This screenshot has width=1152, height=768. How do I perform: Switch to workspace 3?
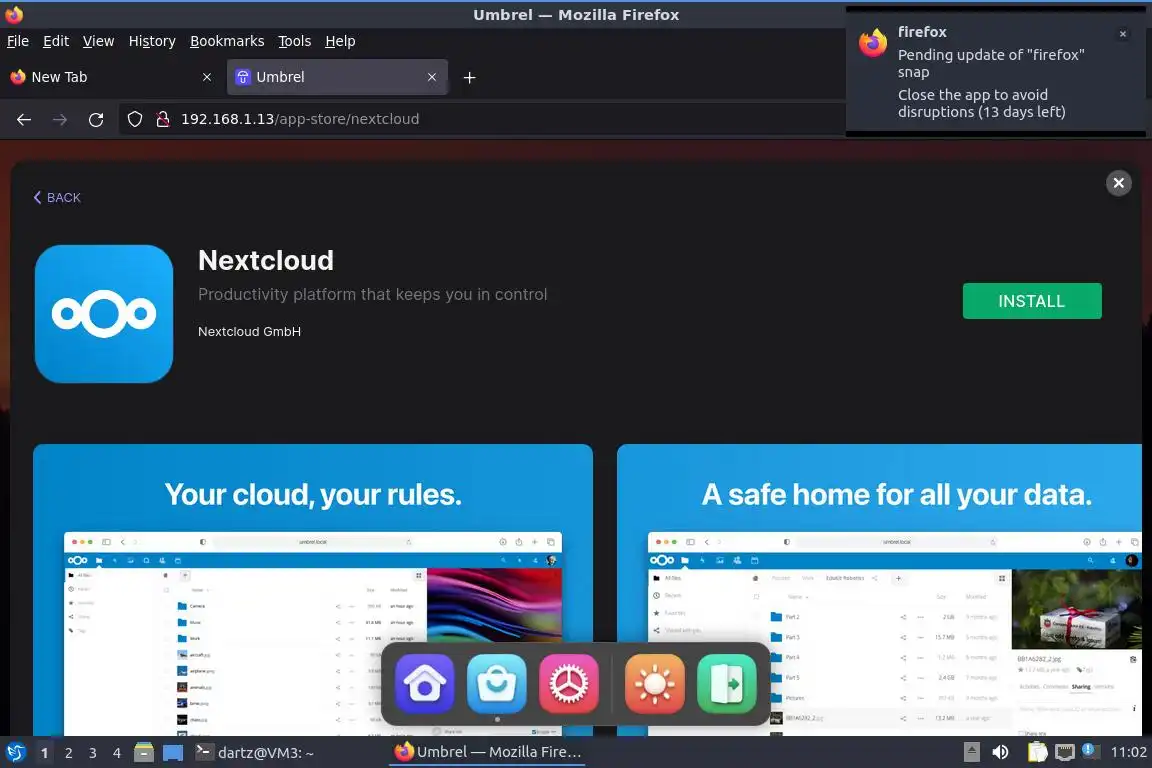(93, 753)
